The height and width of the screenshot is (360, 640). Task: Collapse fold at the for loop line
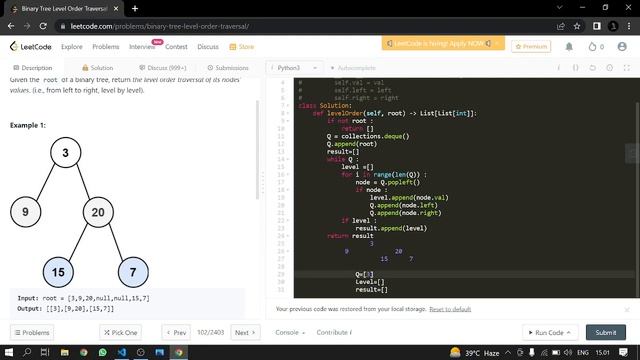(288, 175)
